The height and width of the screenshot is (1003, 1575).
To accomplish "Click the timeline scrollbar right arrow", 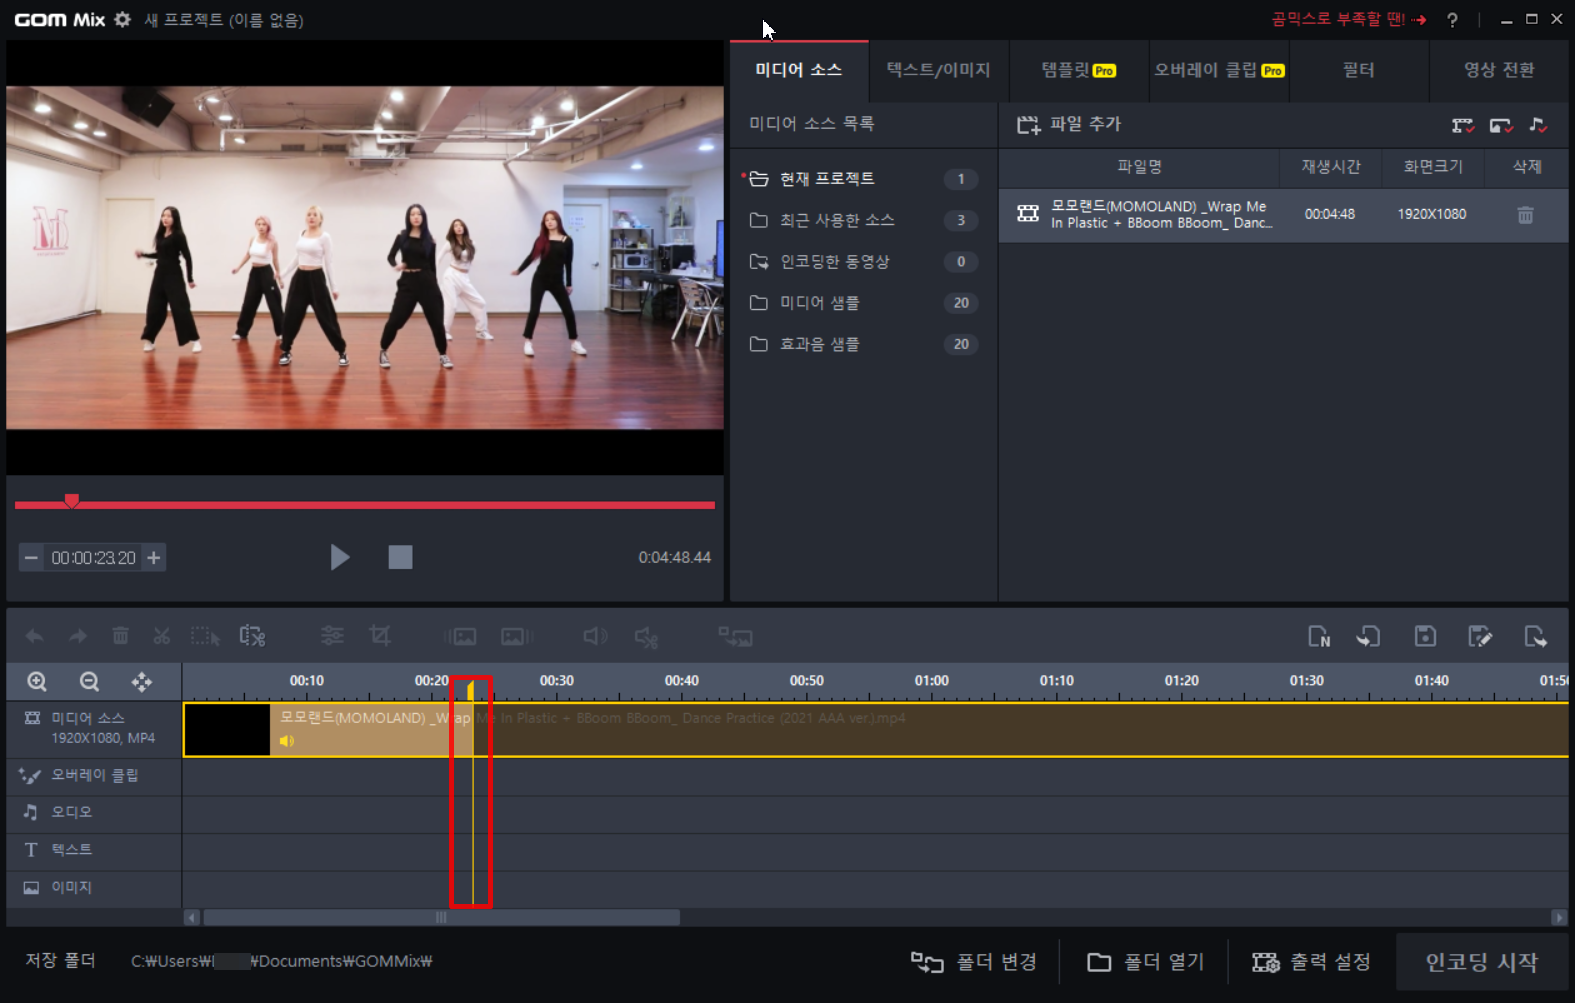I will 1559,917.
